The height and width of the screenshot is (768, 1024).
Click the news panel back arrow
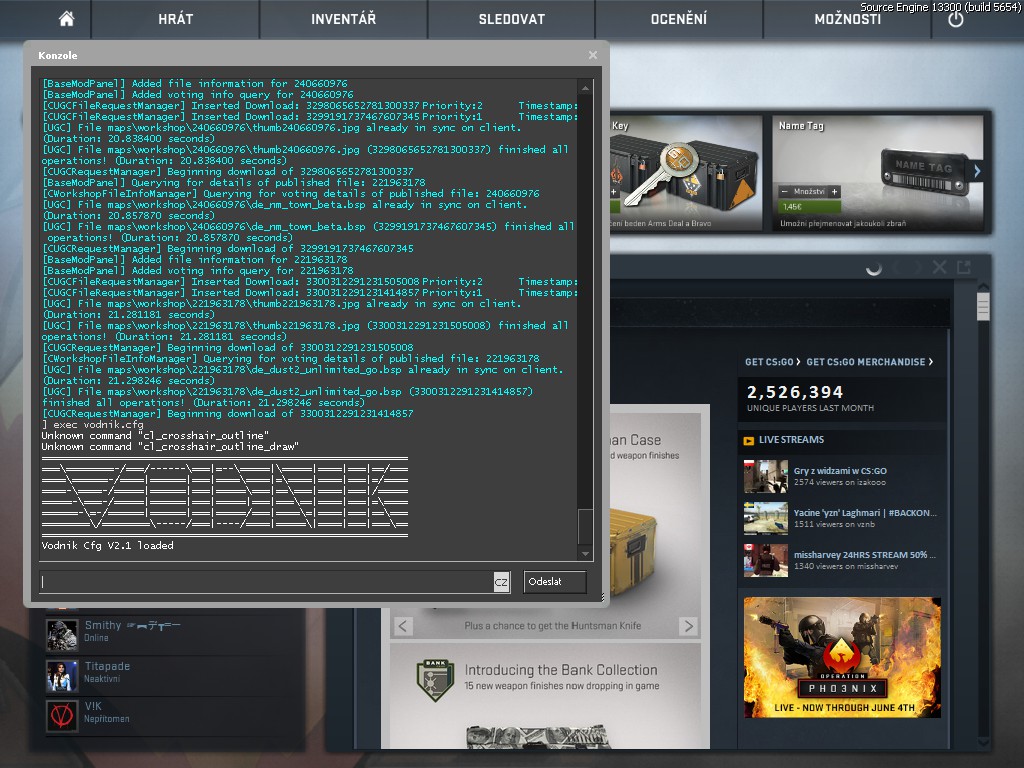click(897, 267)
